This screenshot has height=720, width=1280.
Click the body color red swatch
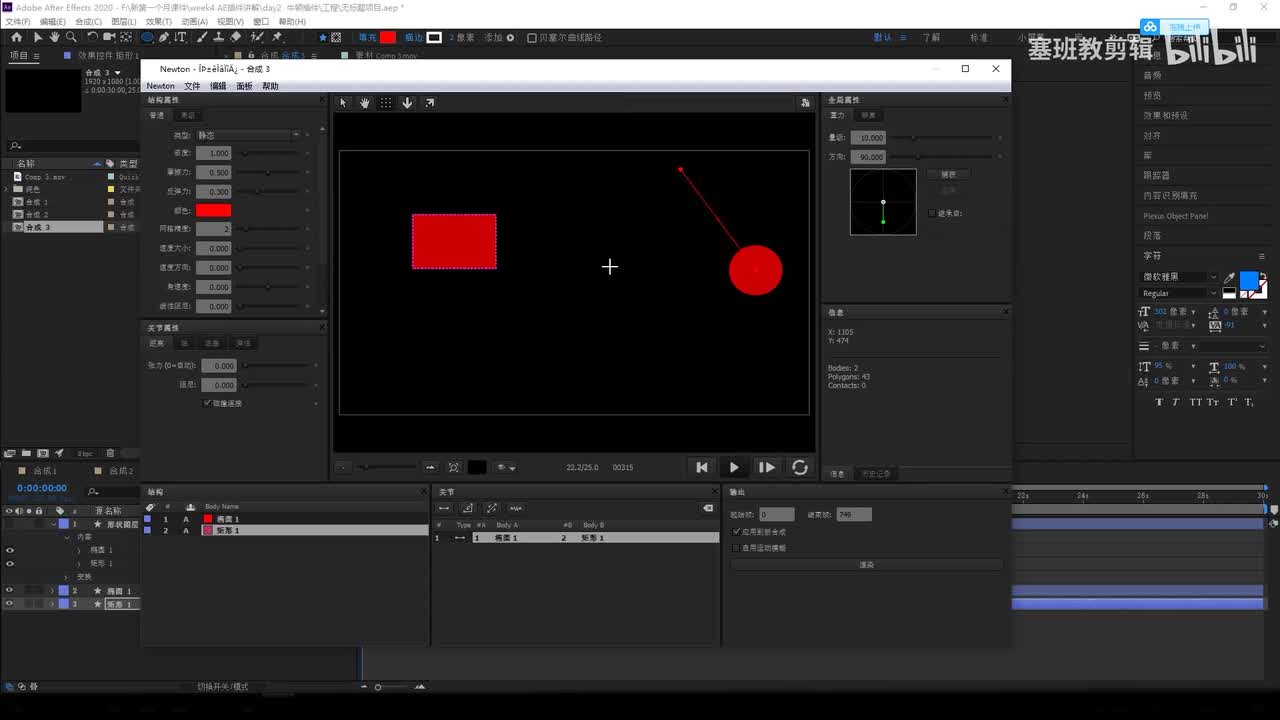(x=213, y=210)
